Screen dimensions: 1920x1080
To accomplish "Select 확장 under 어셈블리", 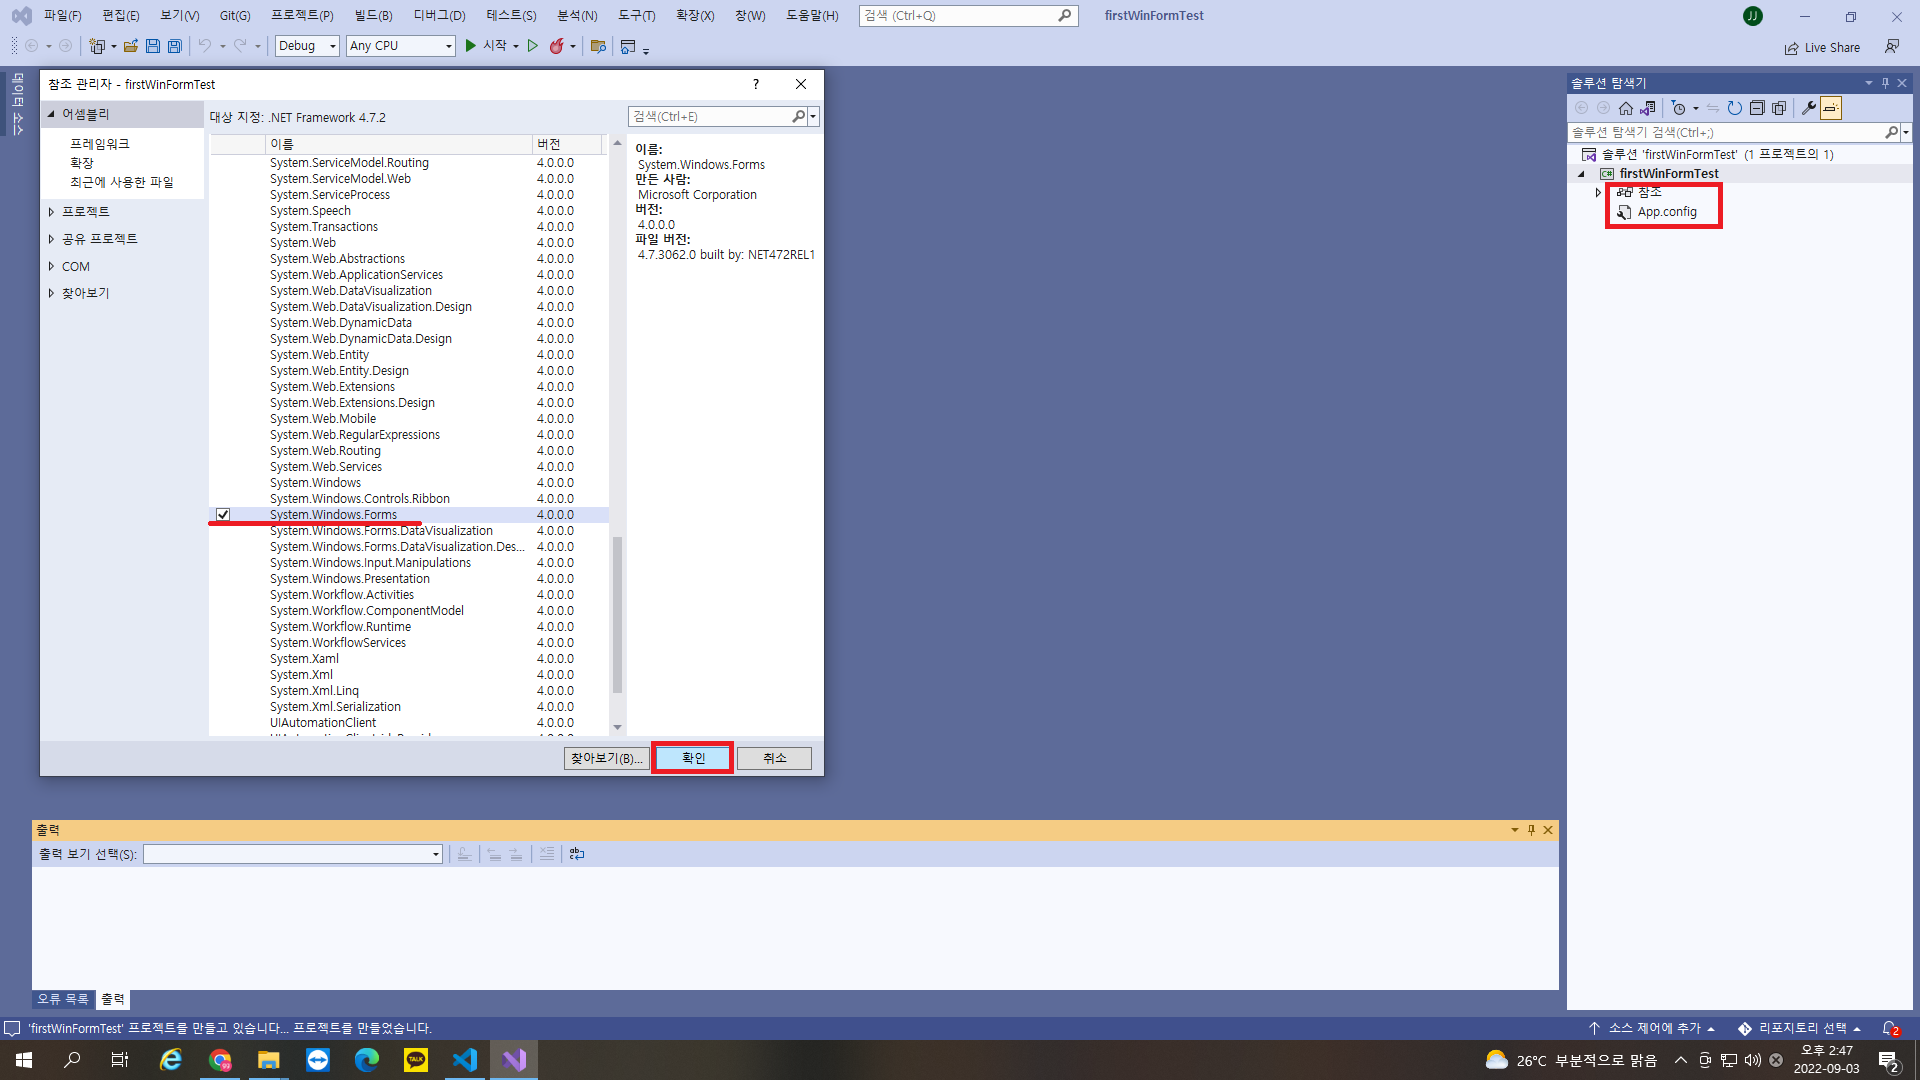I will (x=82, y=163).
